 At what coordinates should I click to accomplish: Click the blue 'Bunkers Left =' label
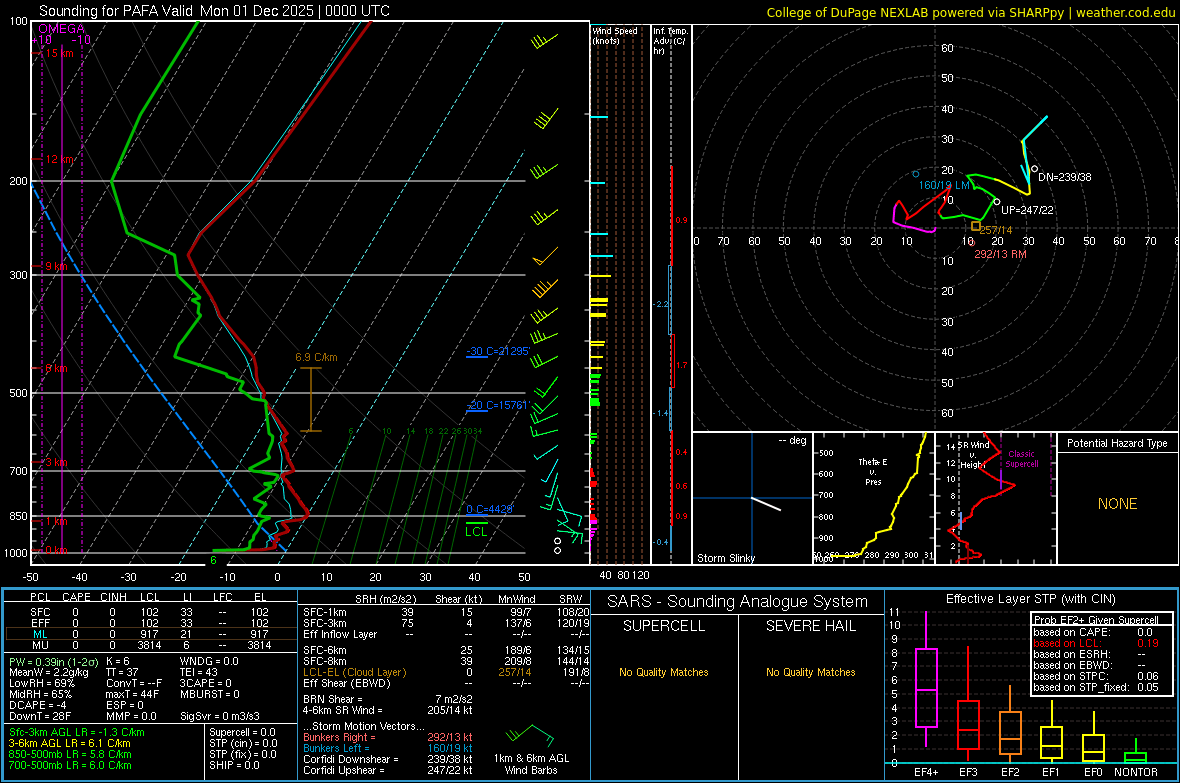336,748
